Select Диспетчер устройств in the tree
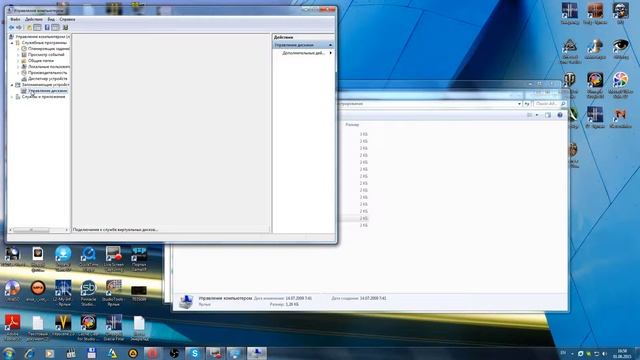 click(x=48, y=78)
